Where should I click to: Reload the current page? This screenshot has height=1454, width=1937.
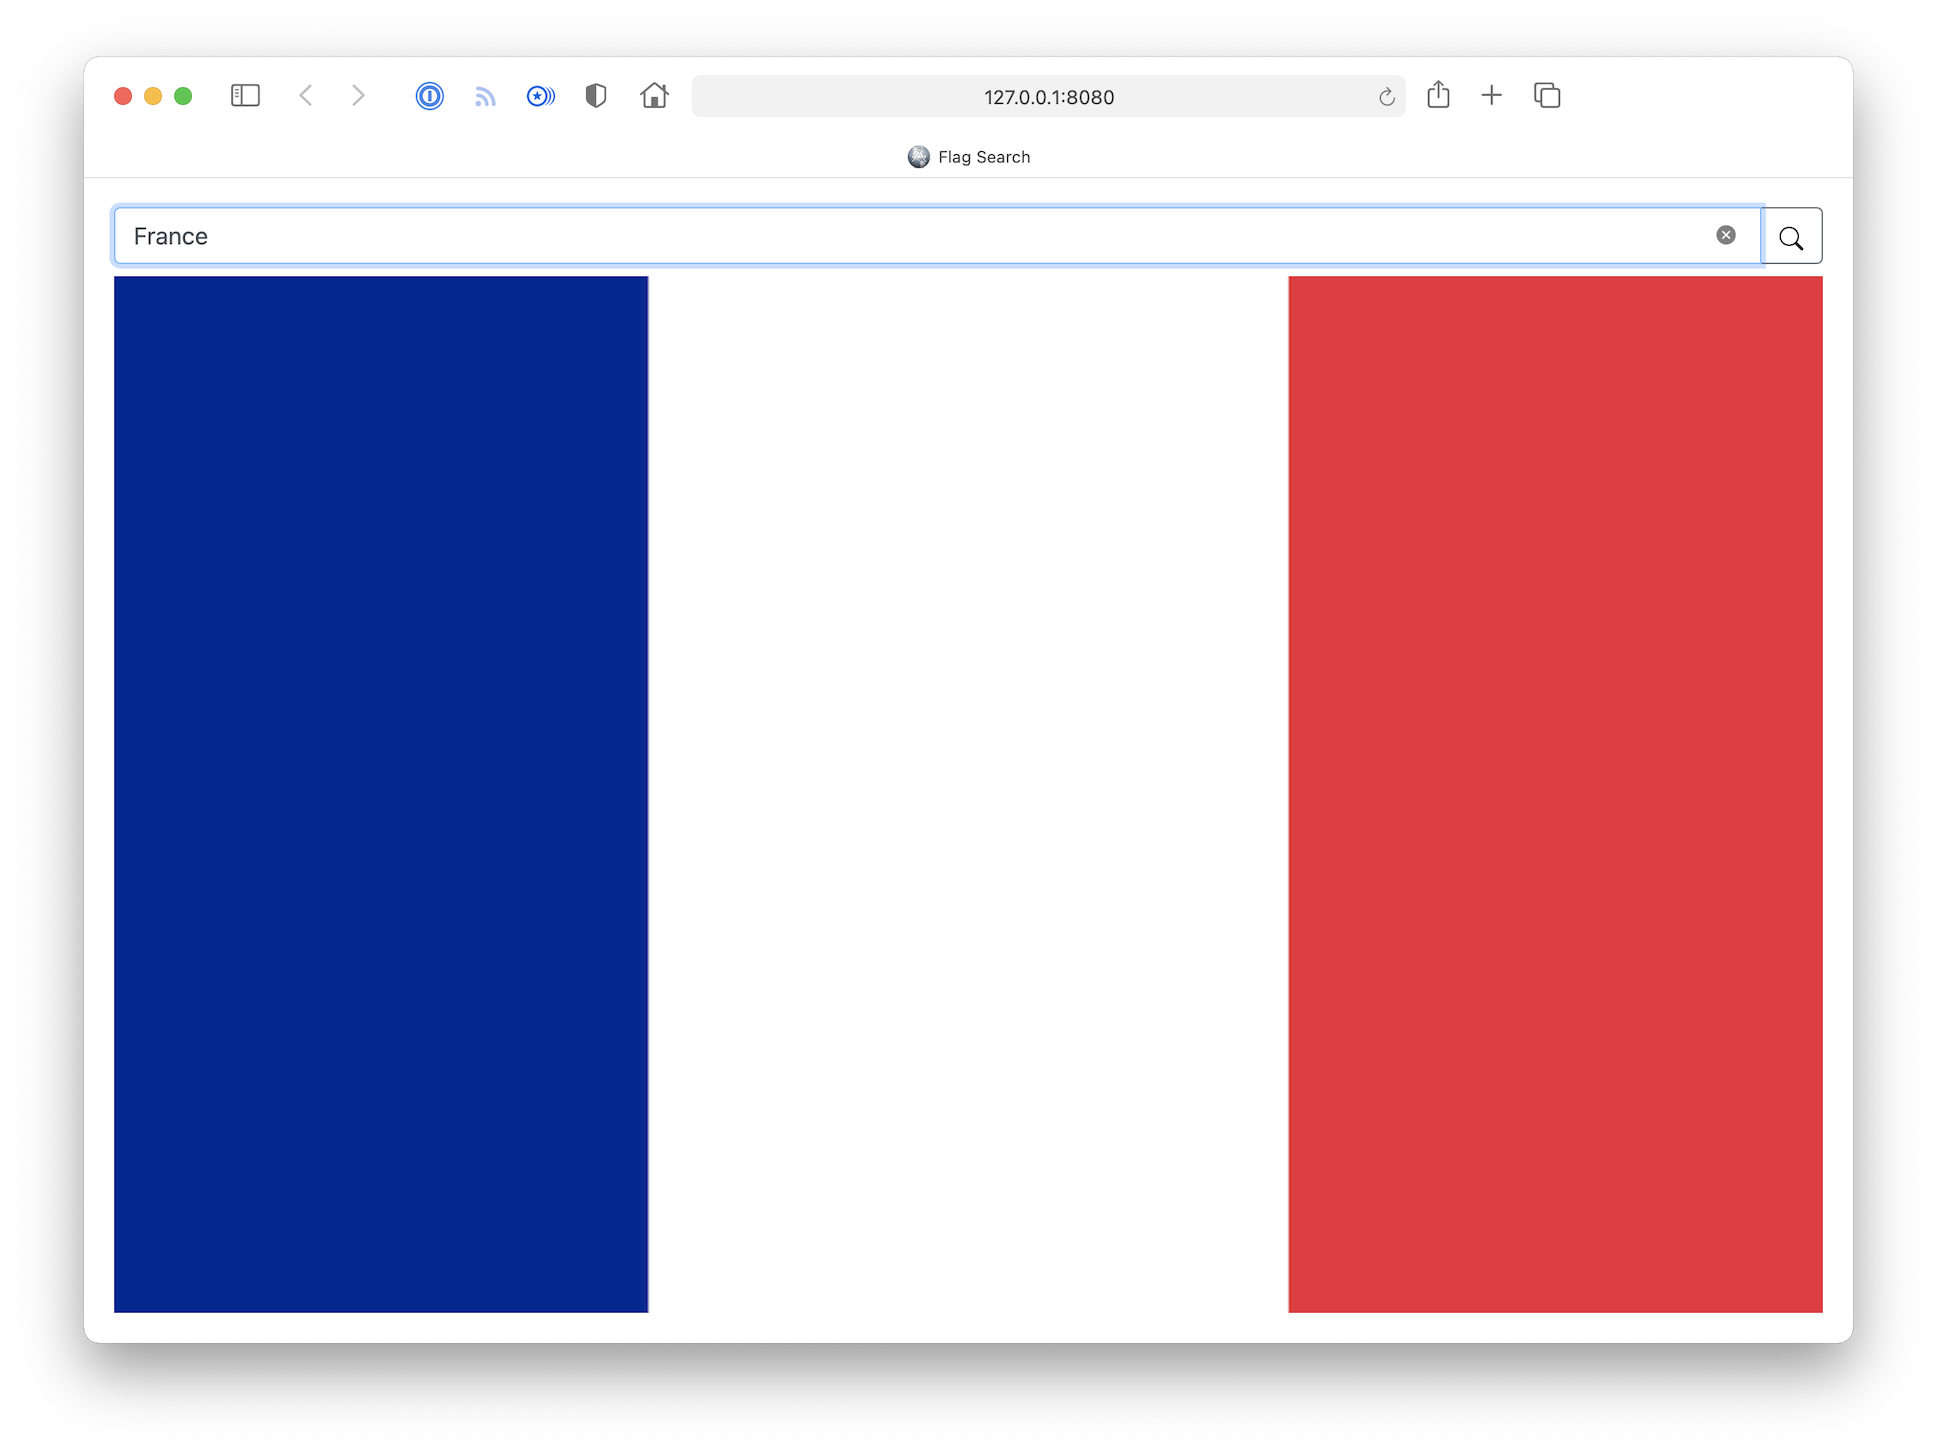[1386, 97]
